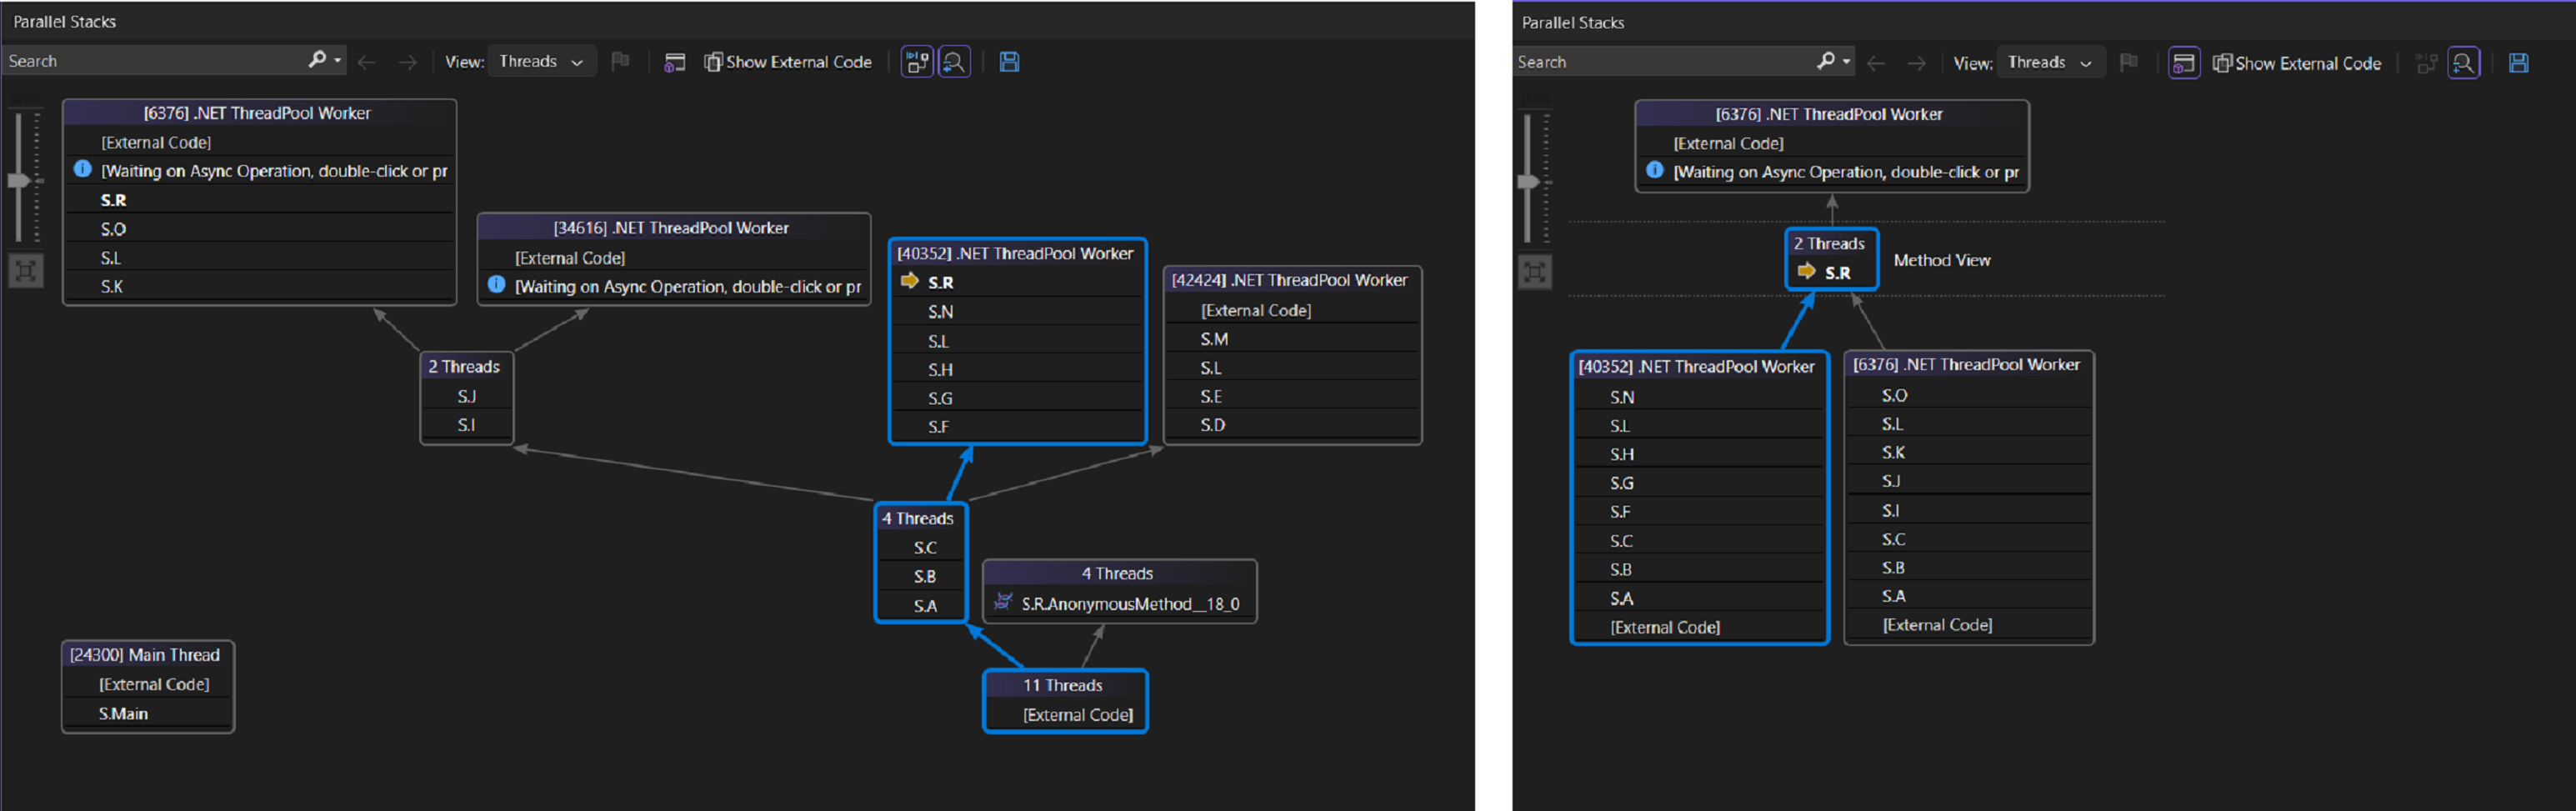
Task: Select the Parallel Stacks panel title on the left
Action: click(x=64, y=21)
